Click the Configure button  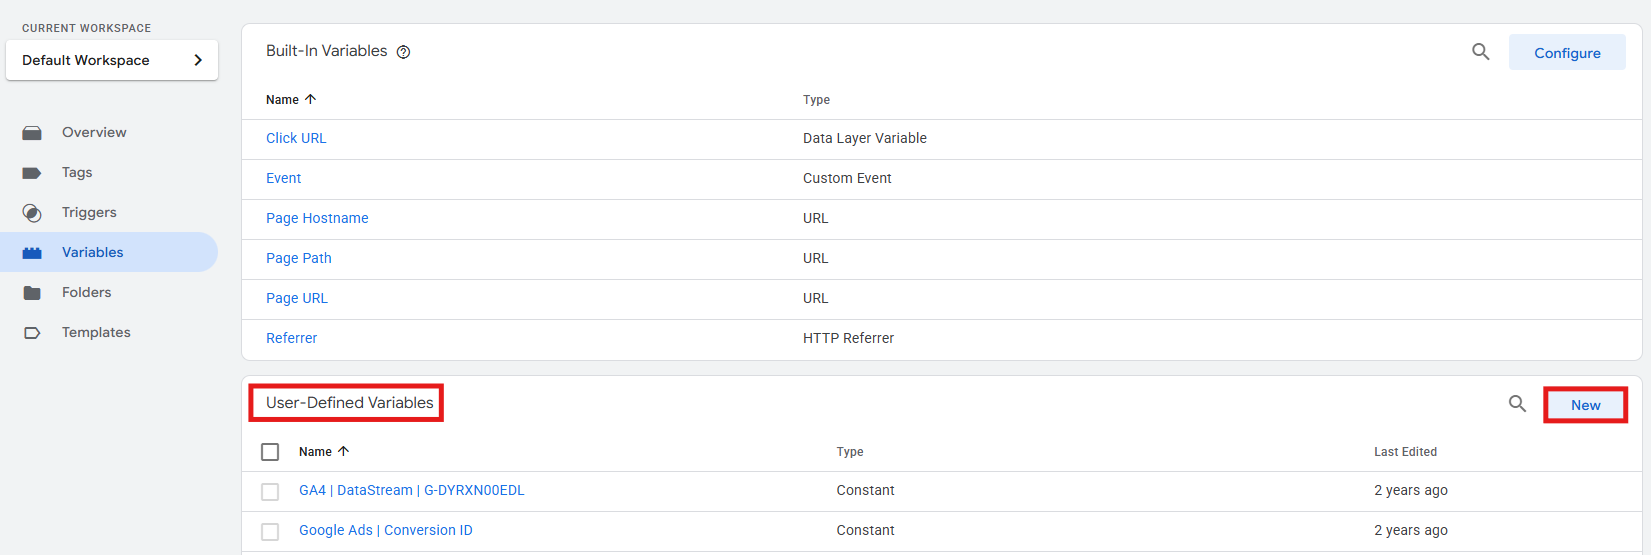pos(1567,53)
